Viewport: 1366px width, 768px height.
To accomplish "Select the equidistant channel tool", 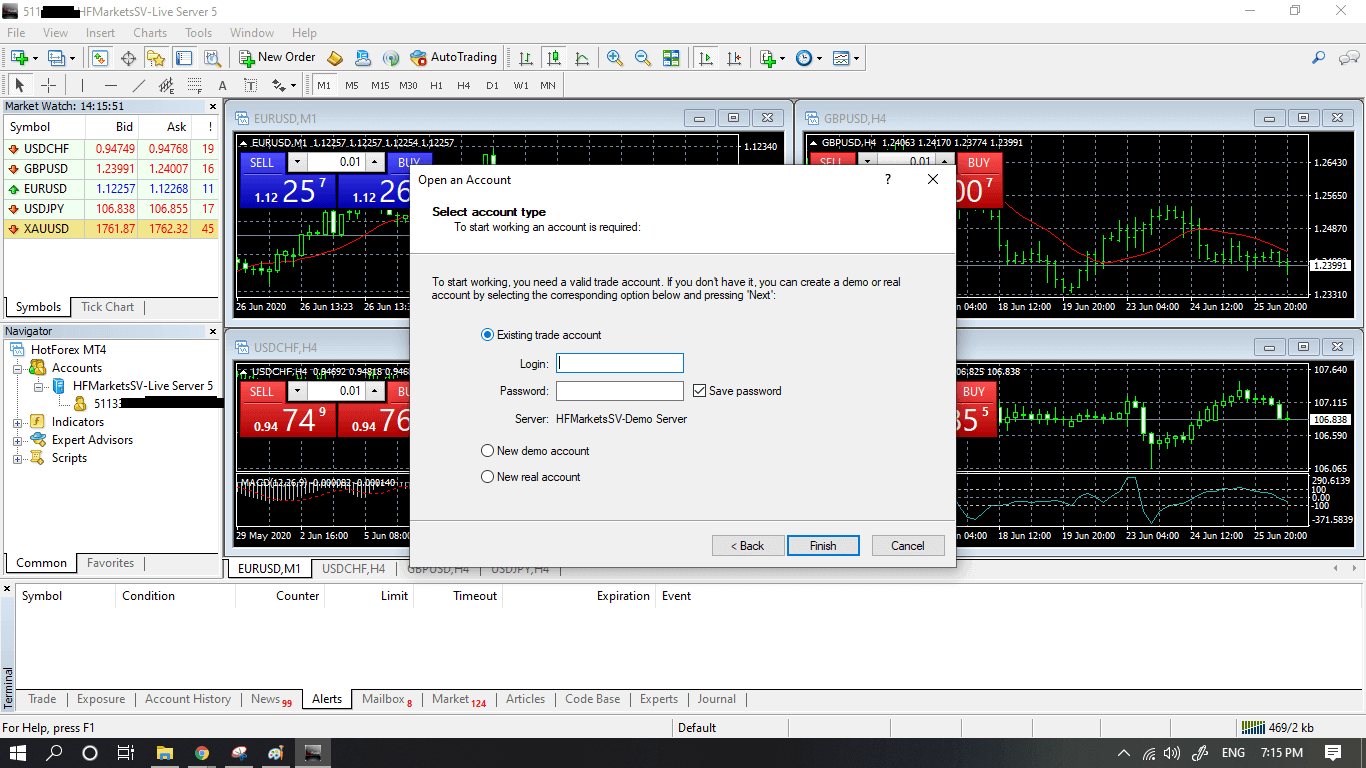I will (166, 86).
